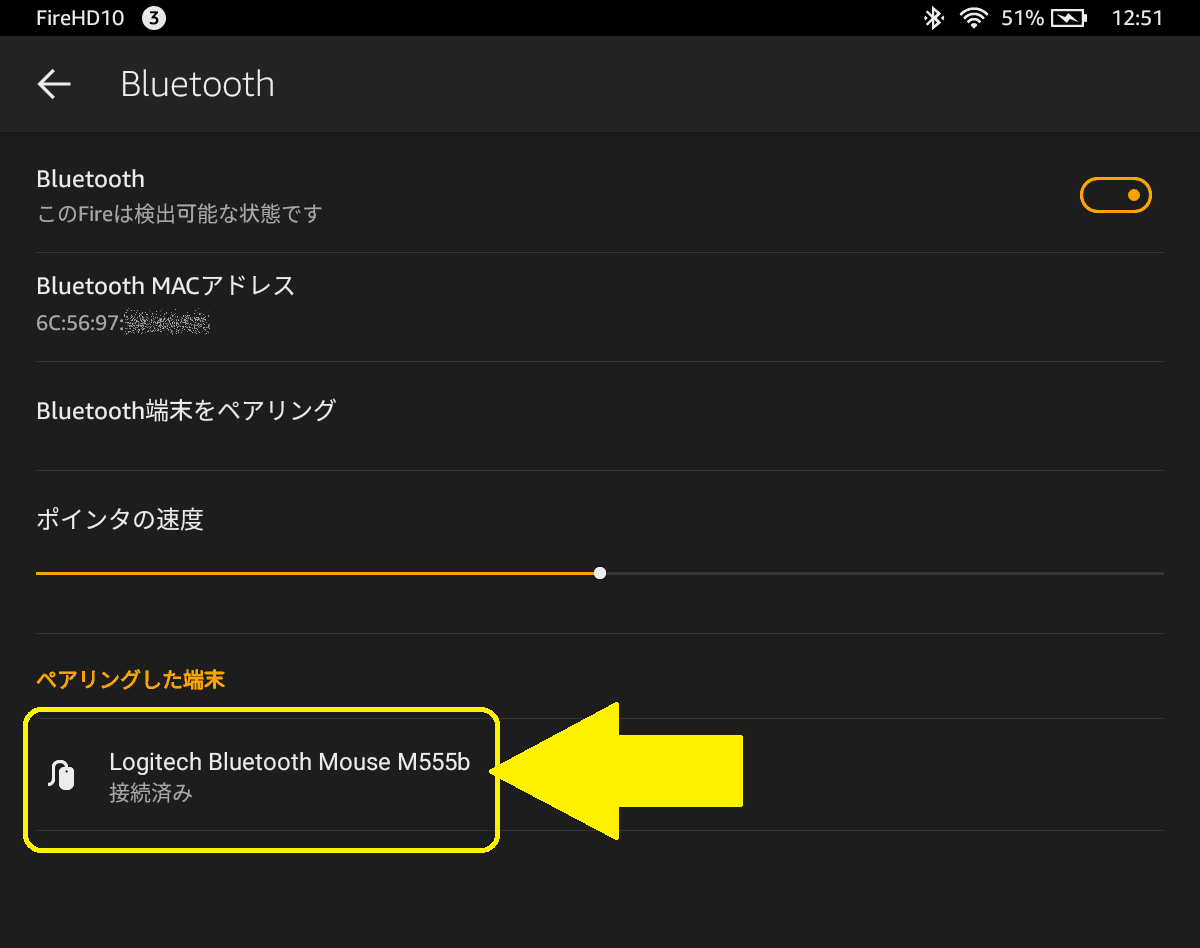Open the notification badge showing 3

tap(154, 18)
